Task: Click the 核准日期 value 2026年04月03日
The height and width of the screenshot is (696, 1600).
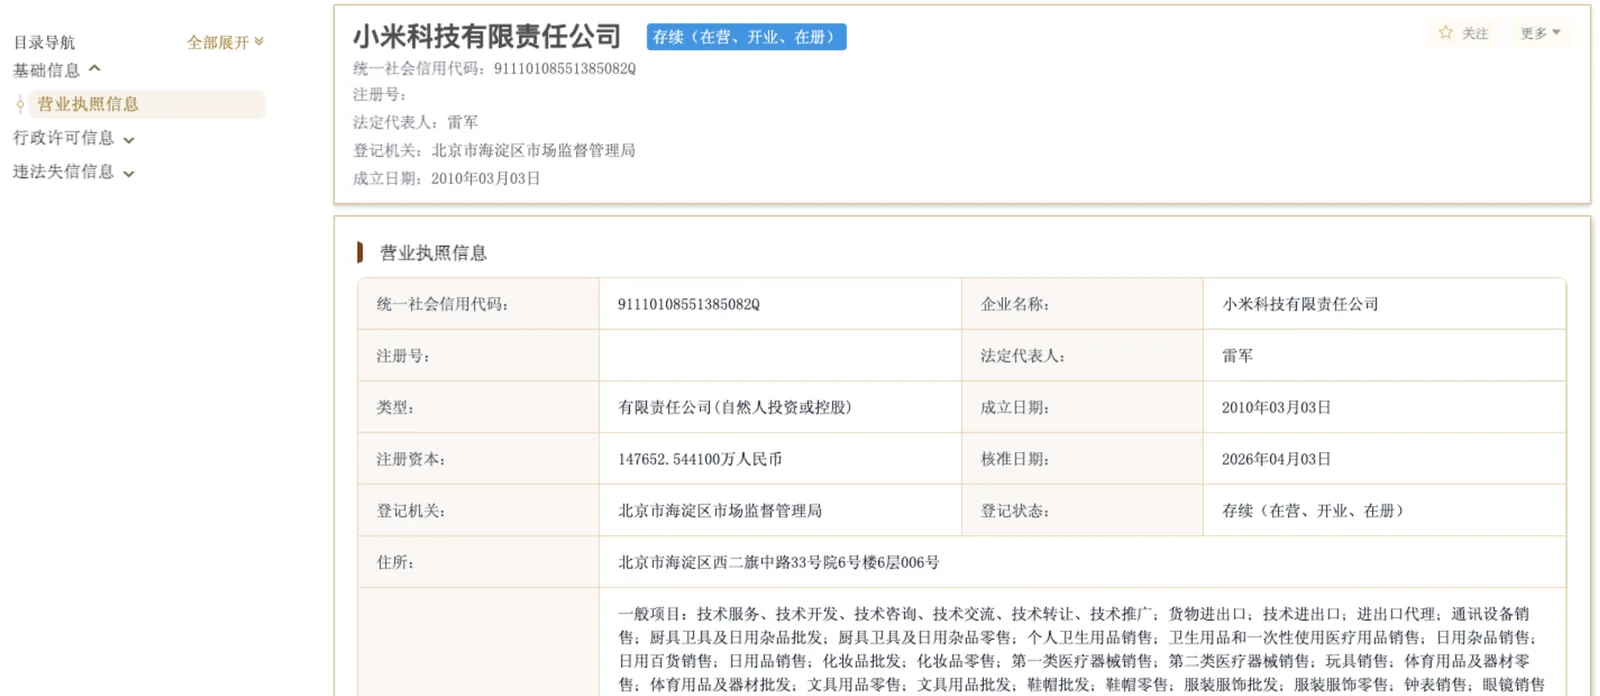Action: pyautogui.click(x=1276, y=459)
